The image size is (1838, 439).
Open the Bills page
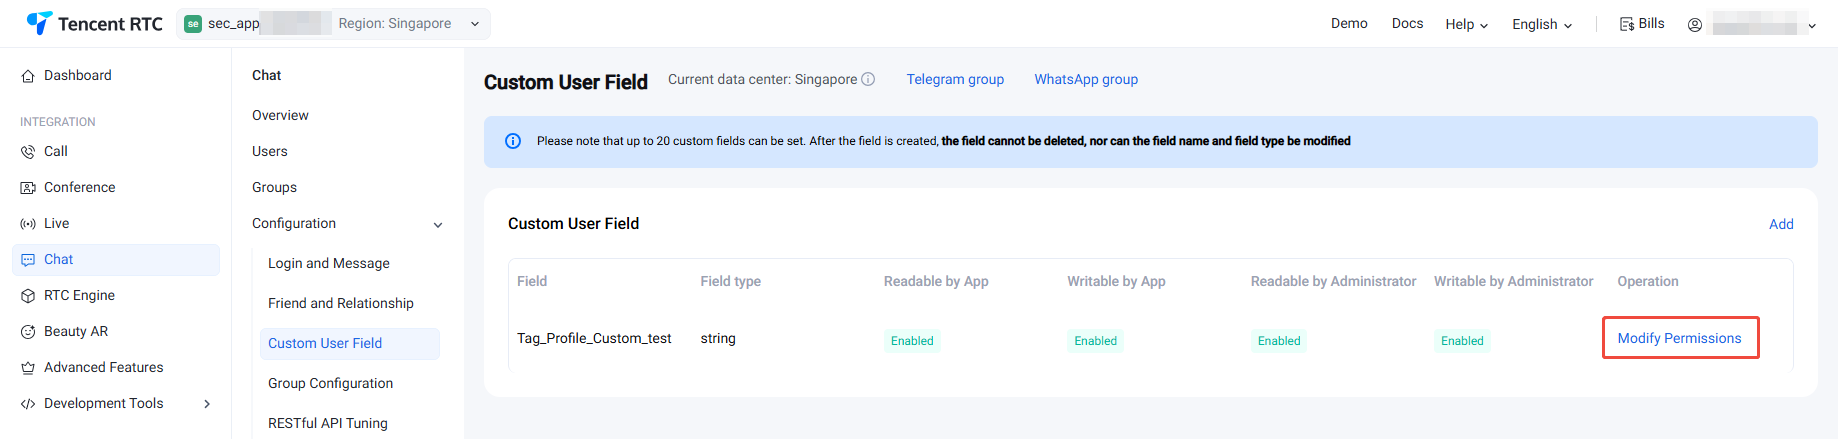click(1642, 24)
